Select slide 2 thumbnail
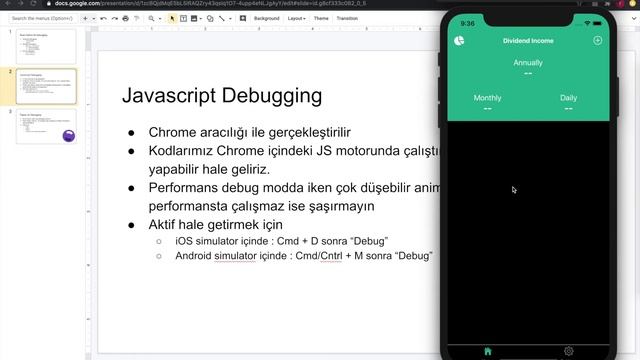640x360 pixels. click(x=46, y=86)
